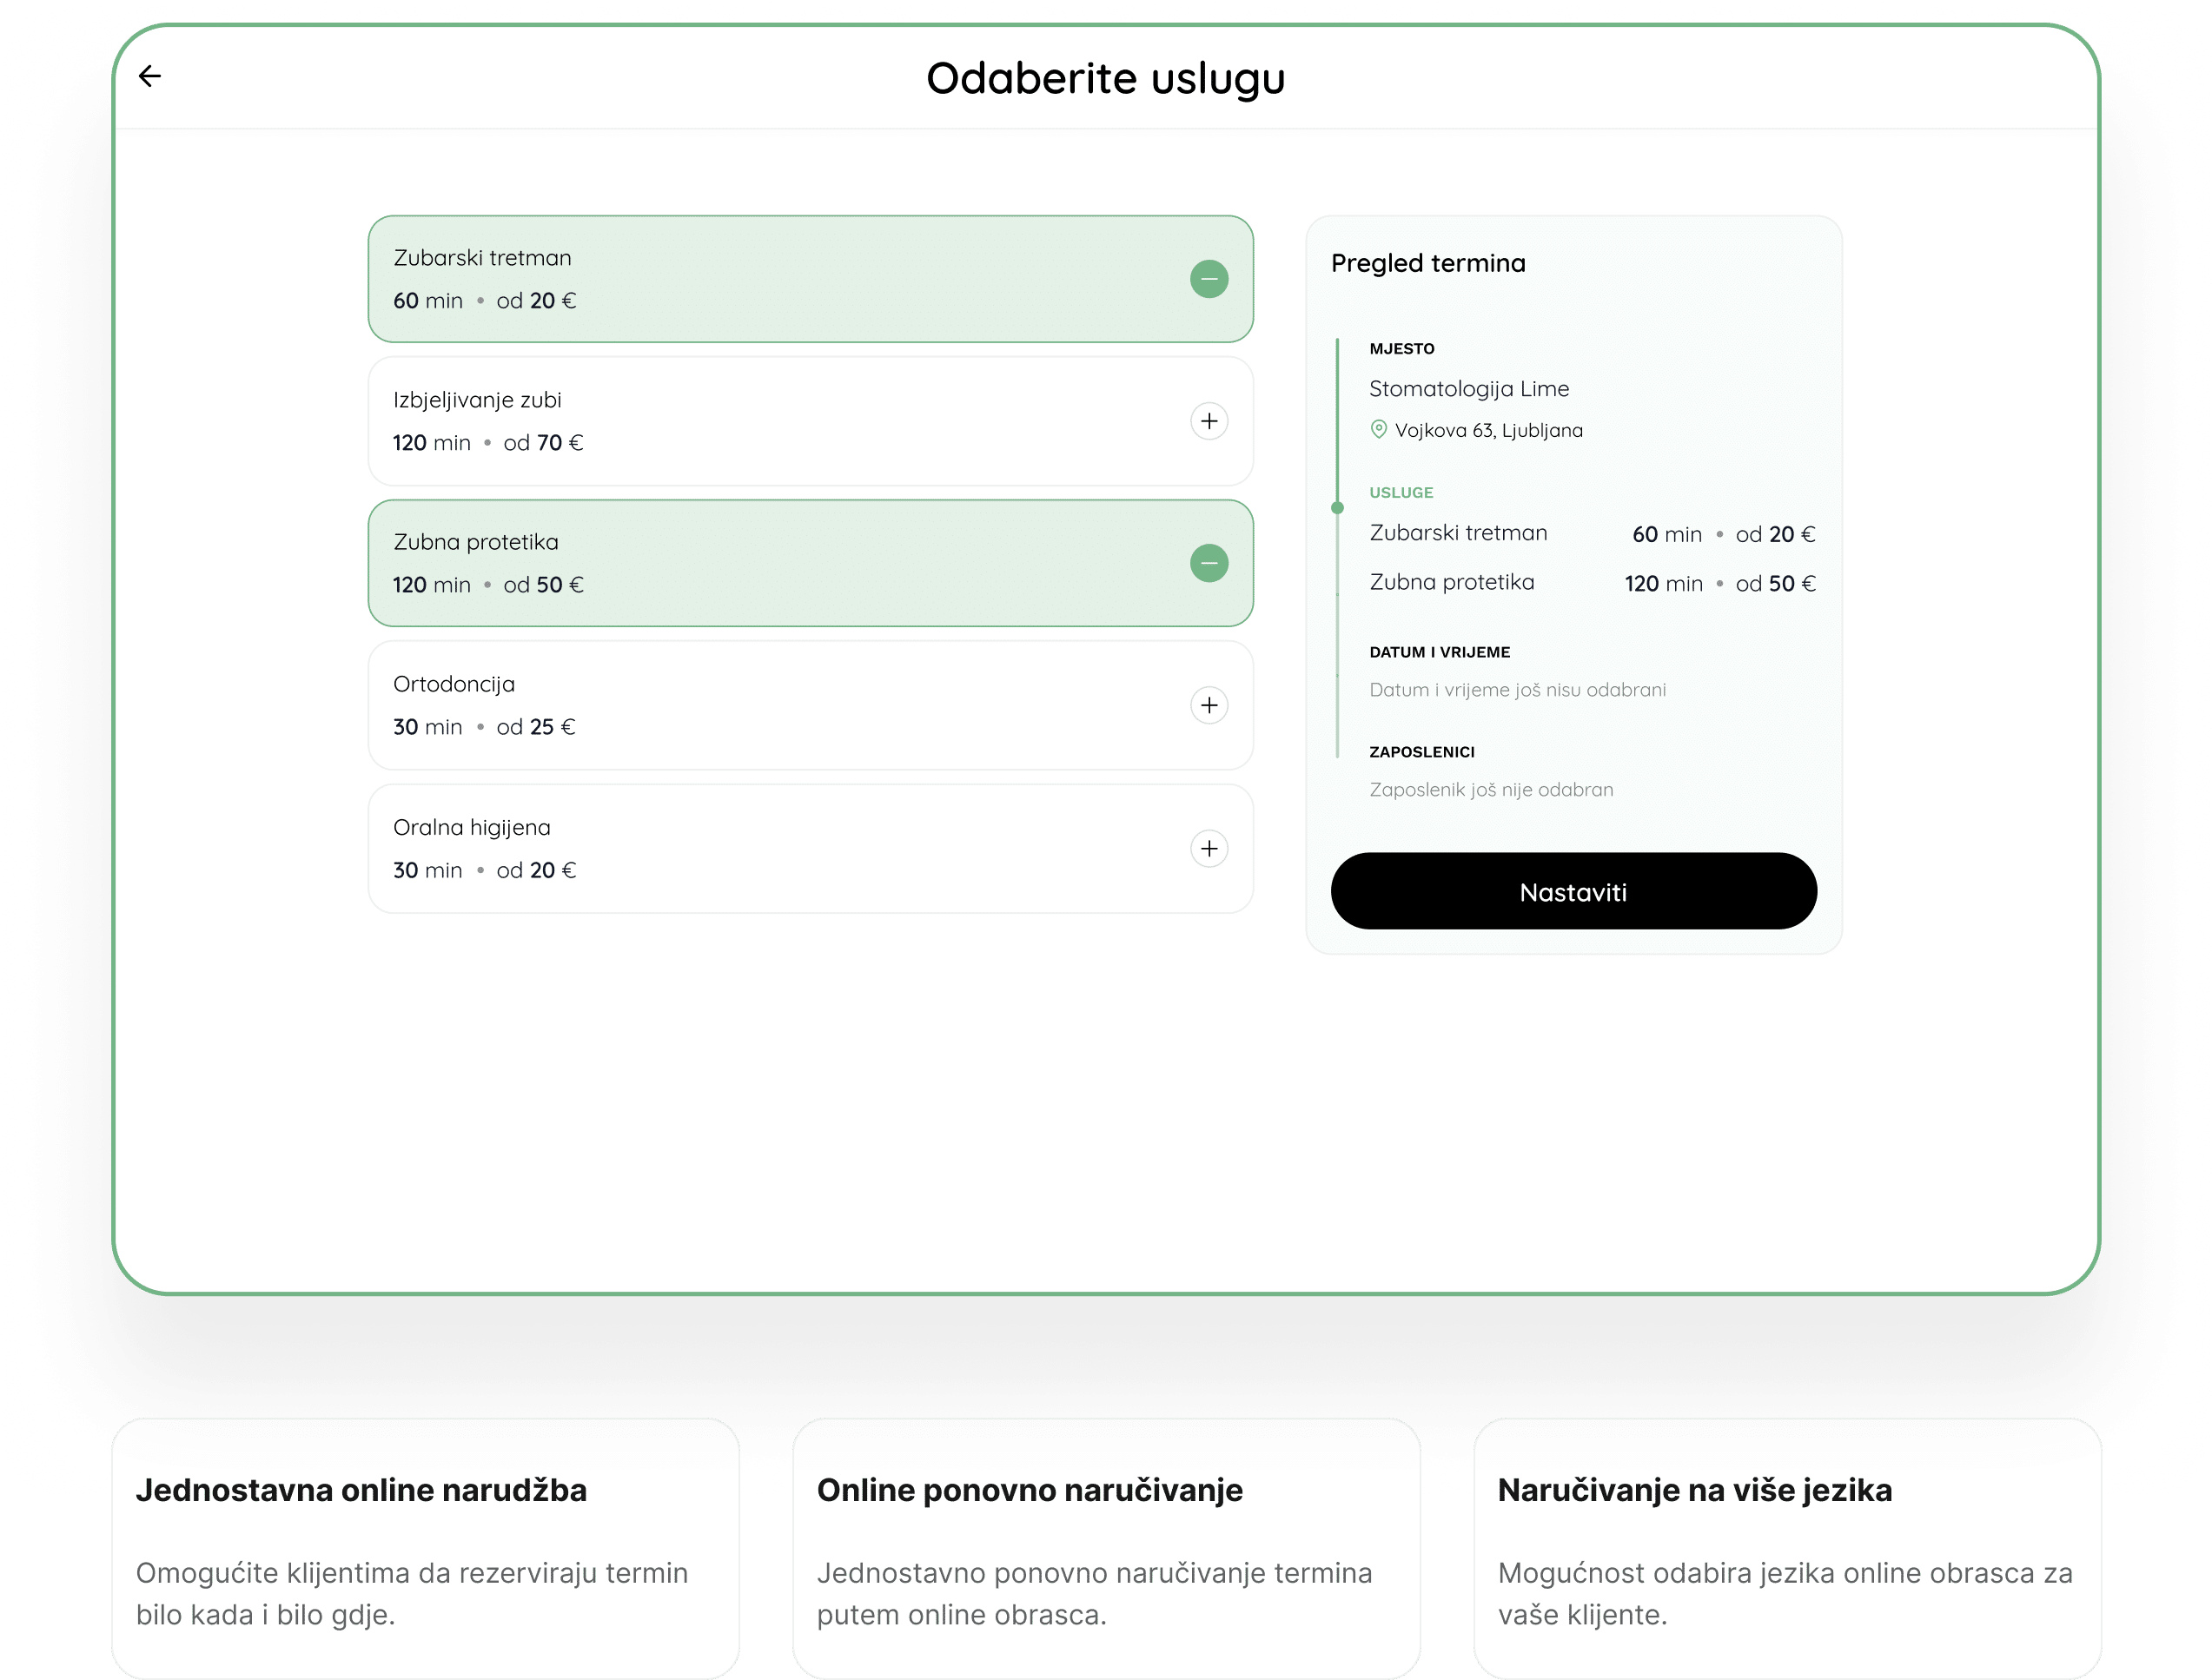Open Stomatologija Lime location details

click(1469, 389)
